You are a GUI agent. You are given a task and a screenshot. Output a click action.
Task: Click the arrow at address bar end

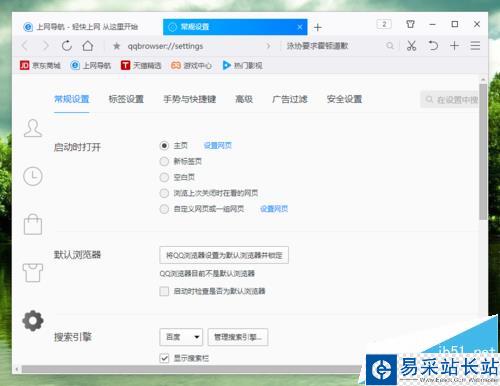[x=268, y=46]
